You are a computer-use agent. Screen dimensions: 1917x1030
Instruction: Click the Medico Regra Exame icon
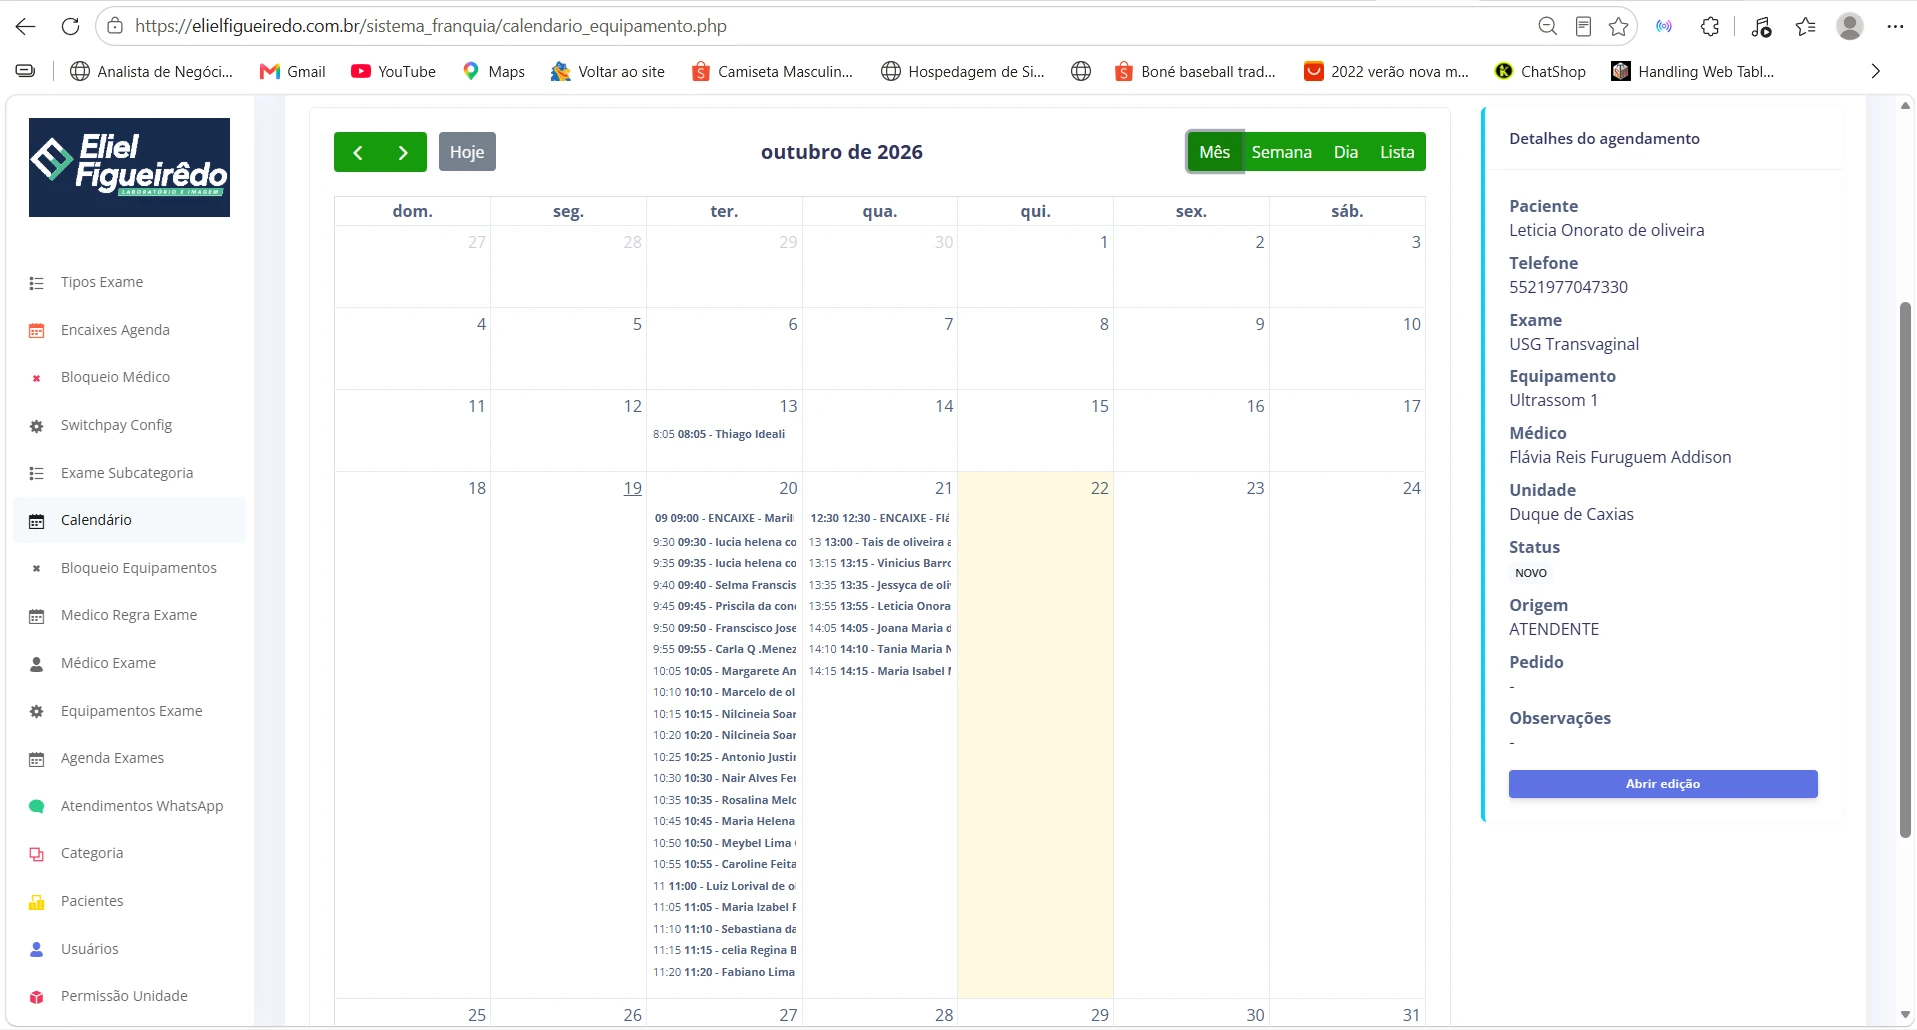click(x=37, y=616)
